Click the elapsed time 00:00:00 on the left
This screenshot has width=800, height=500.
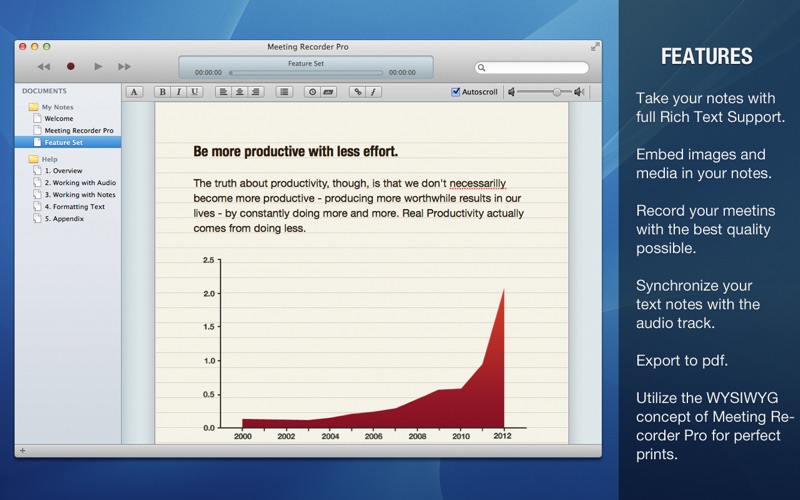[208, 73]
